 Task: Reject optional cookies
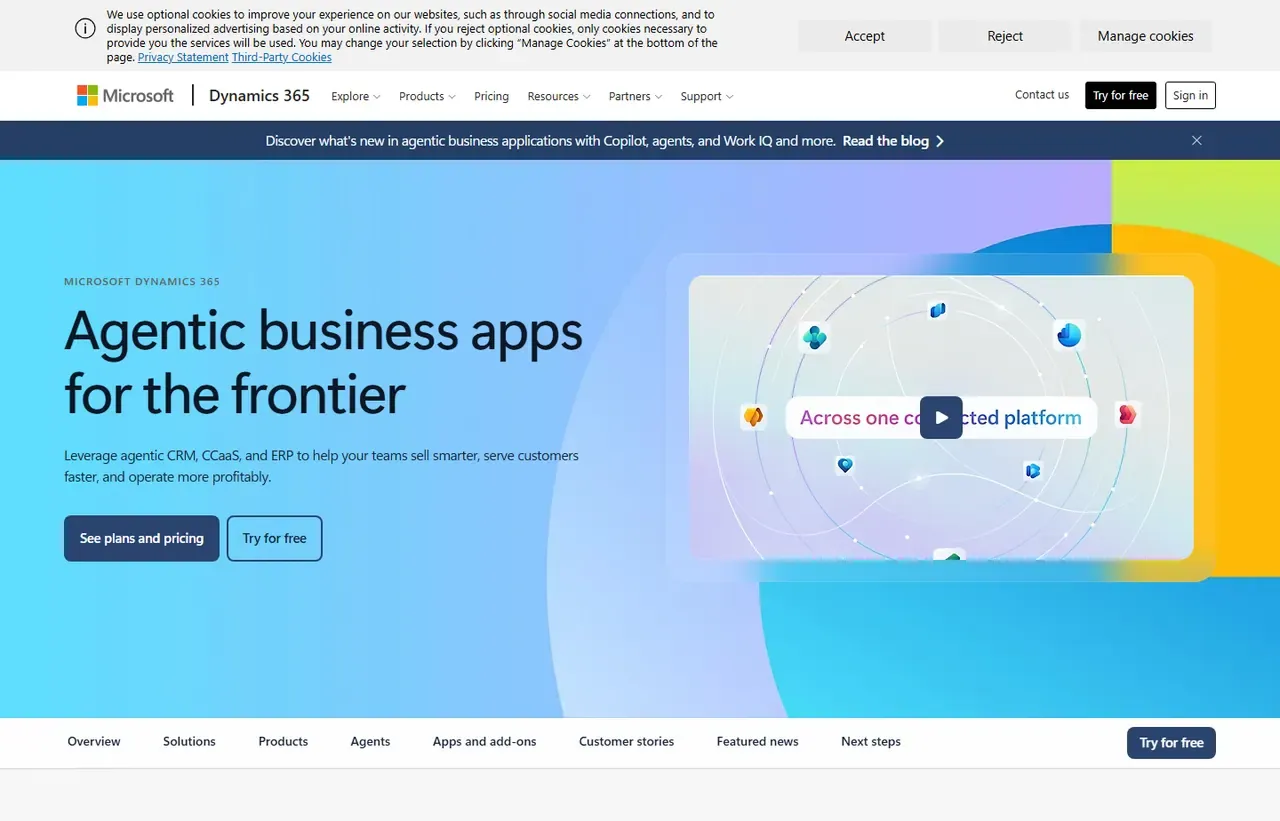click(1005, 36)
